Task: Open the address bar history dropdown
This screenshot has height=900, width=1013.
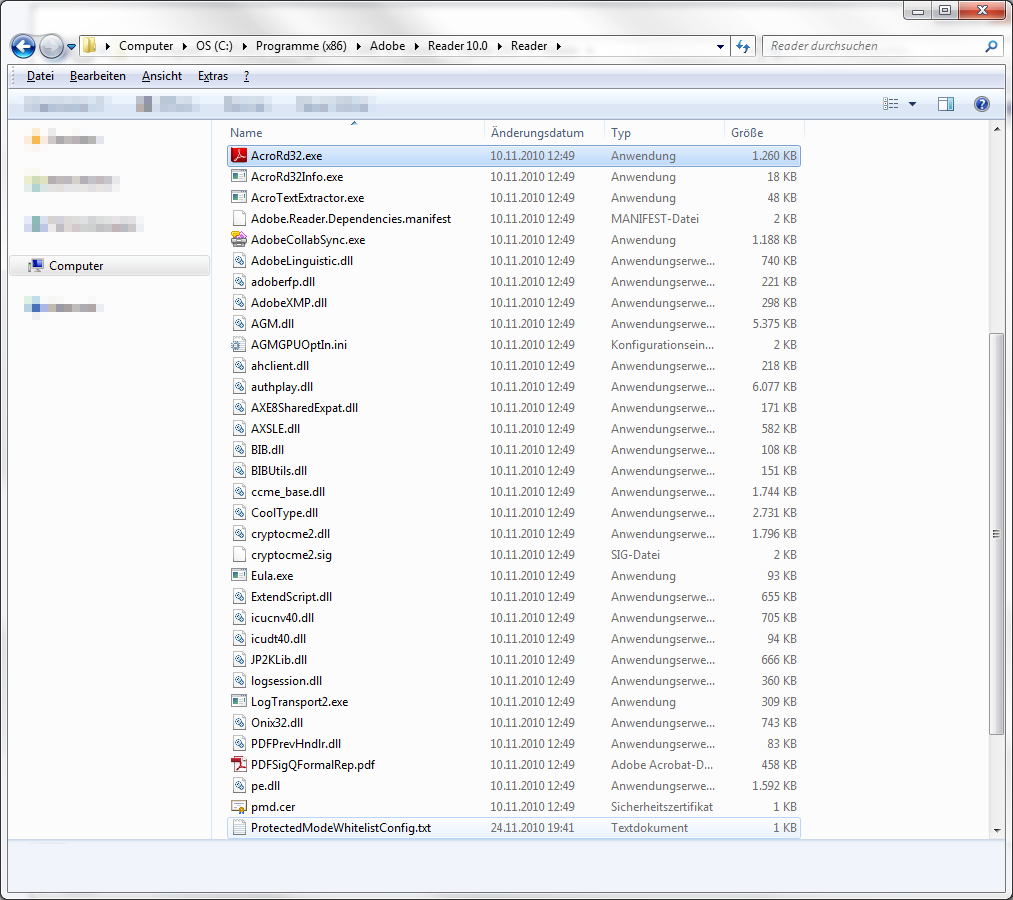Action: (x=720, y=47)
